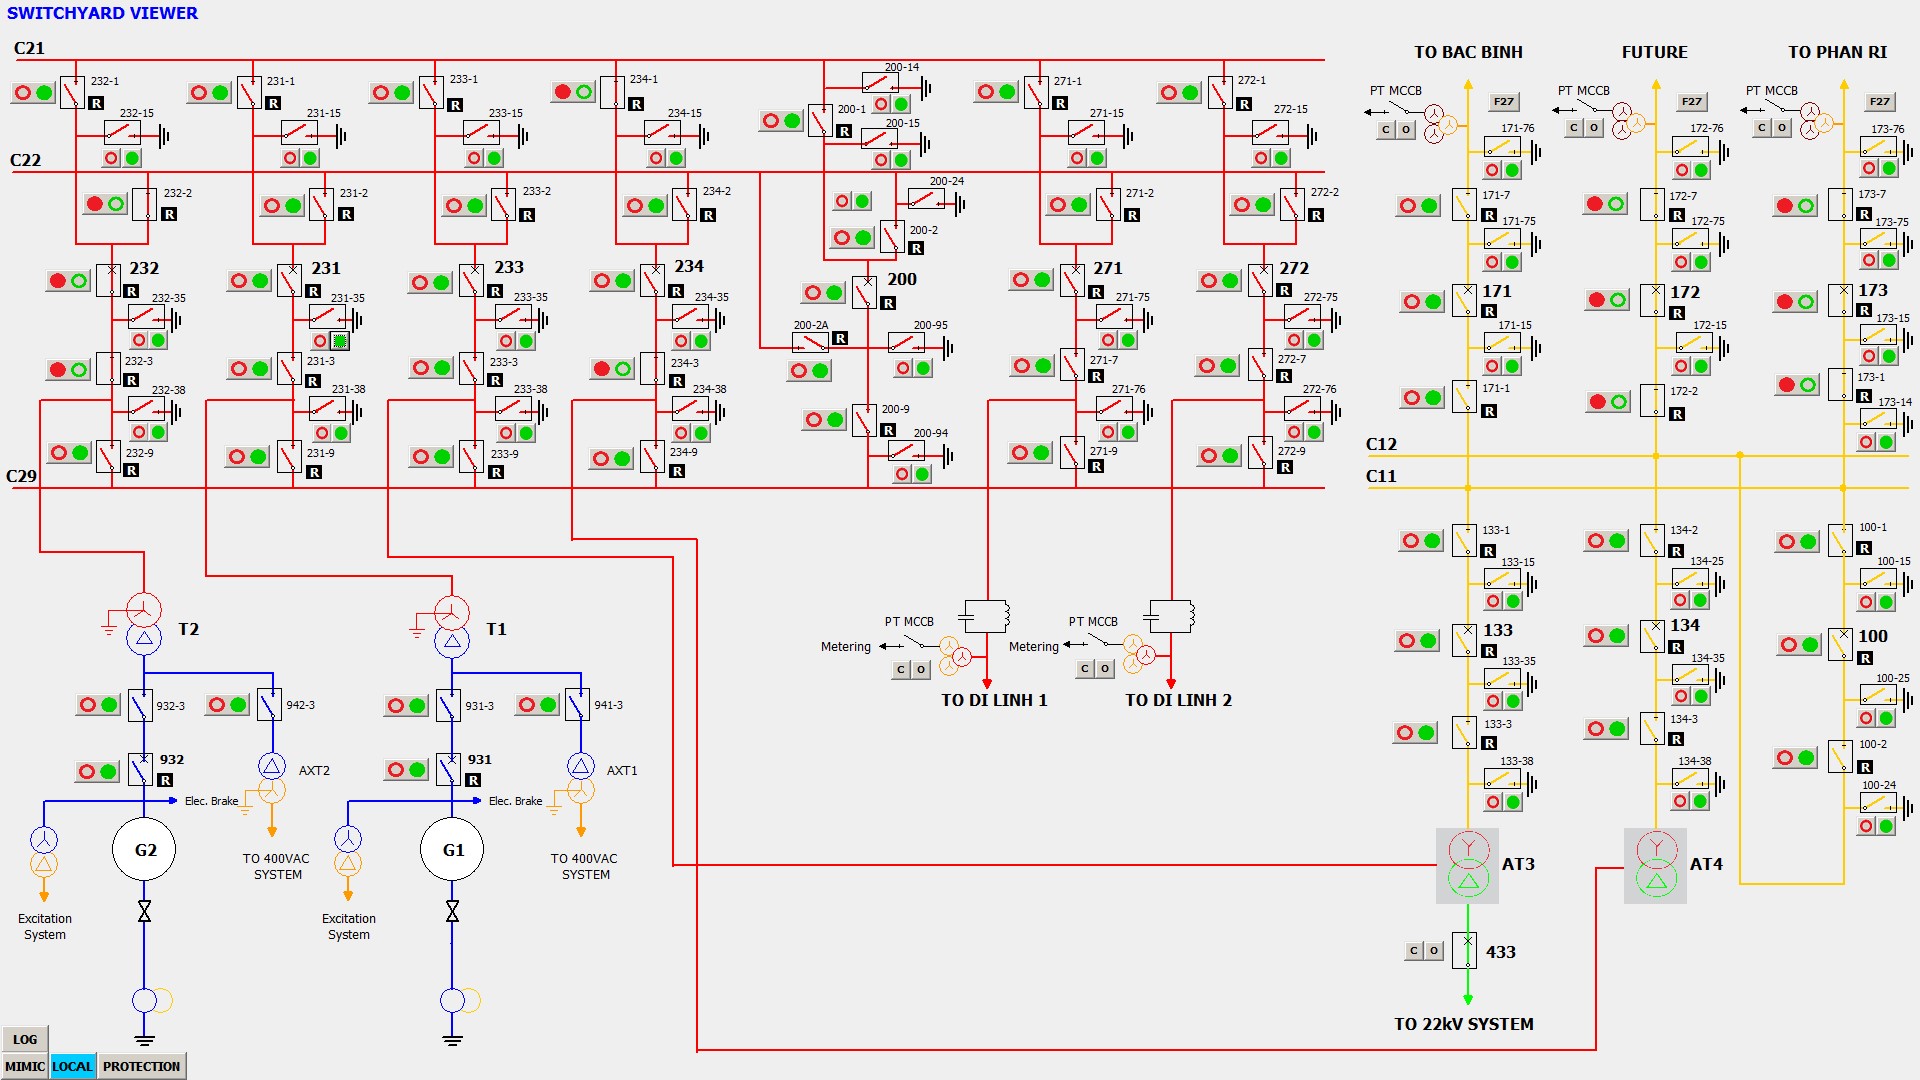The width and height of the screenshot is (1920, 1080).
Task: Select disconnector 271-1 symbol
Action: (1036, 93)
